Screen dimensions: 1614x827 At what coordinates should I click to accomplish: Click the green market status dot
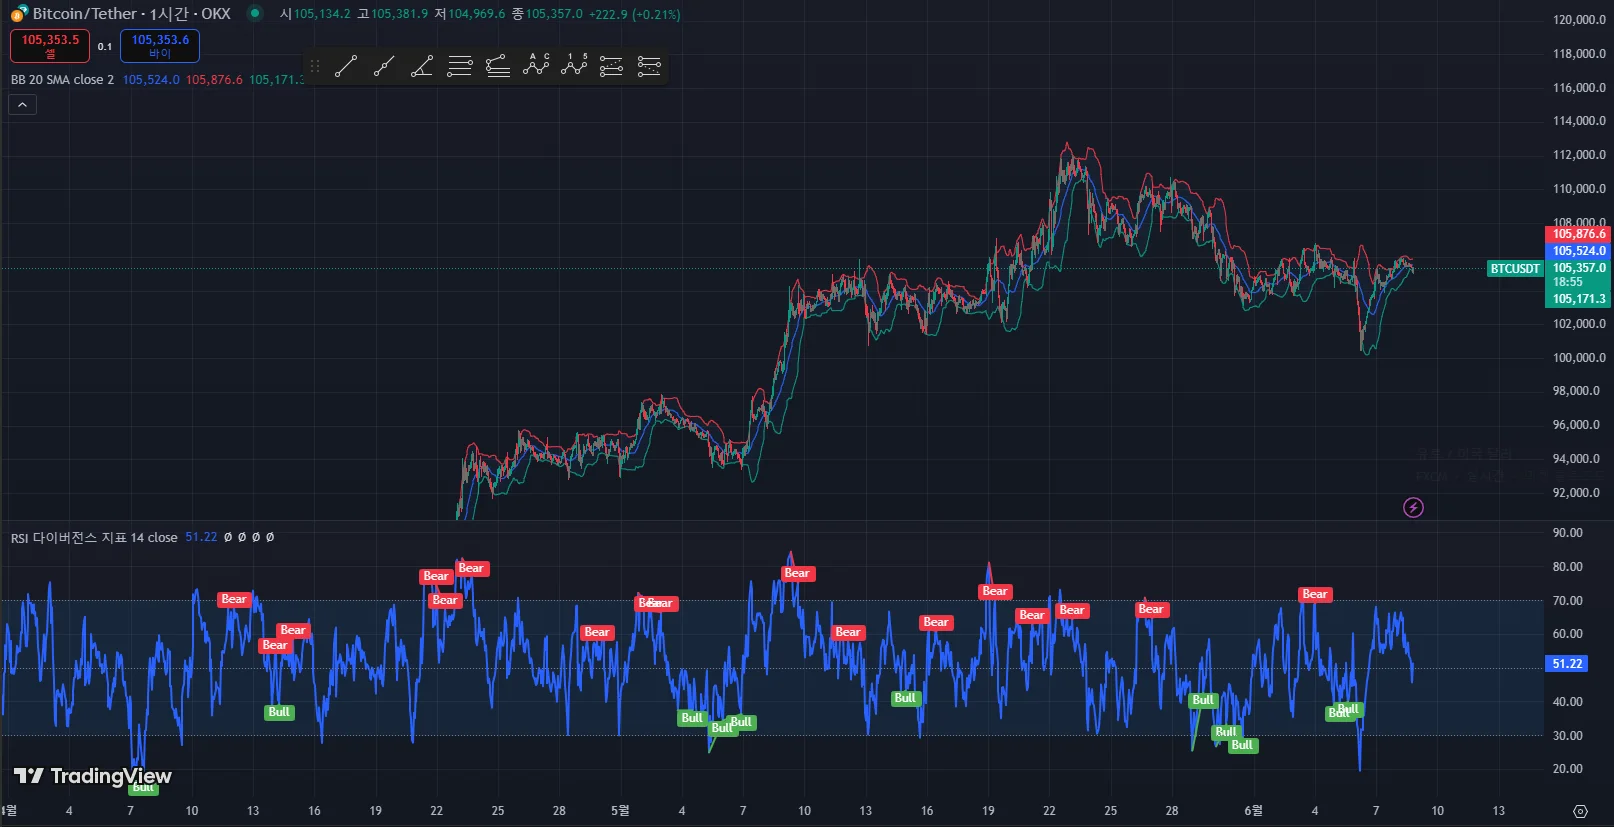(255, 13)
